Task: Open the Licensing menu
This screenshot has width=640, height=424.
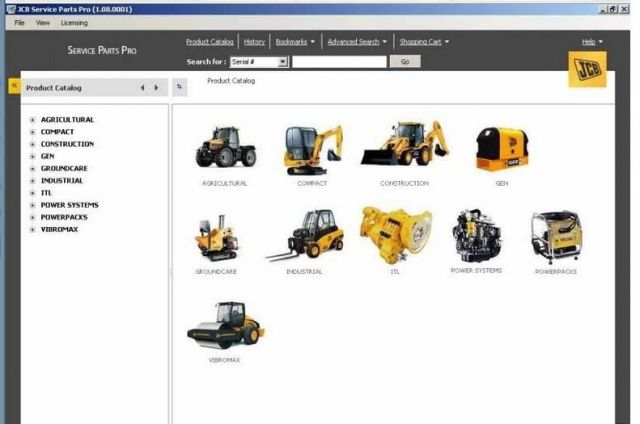Action: 74,23
